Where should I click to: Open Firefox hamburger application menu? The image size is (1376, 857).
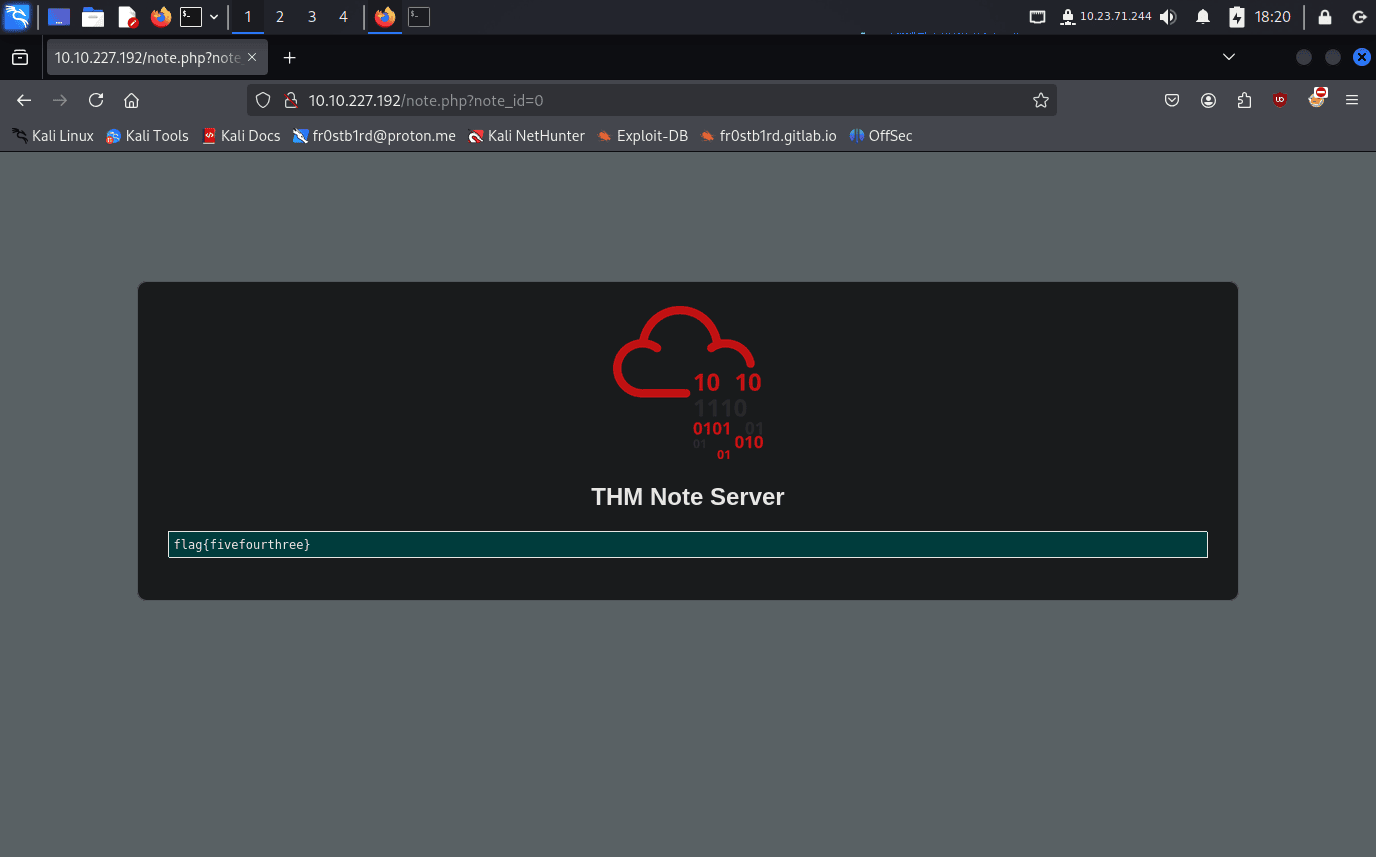click(x=1352, y=100)
